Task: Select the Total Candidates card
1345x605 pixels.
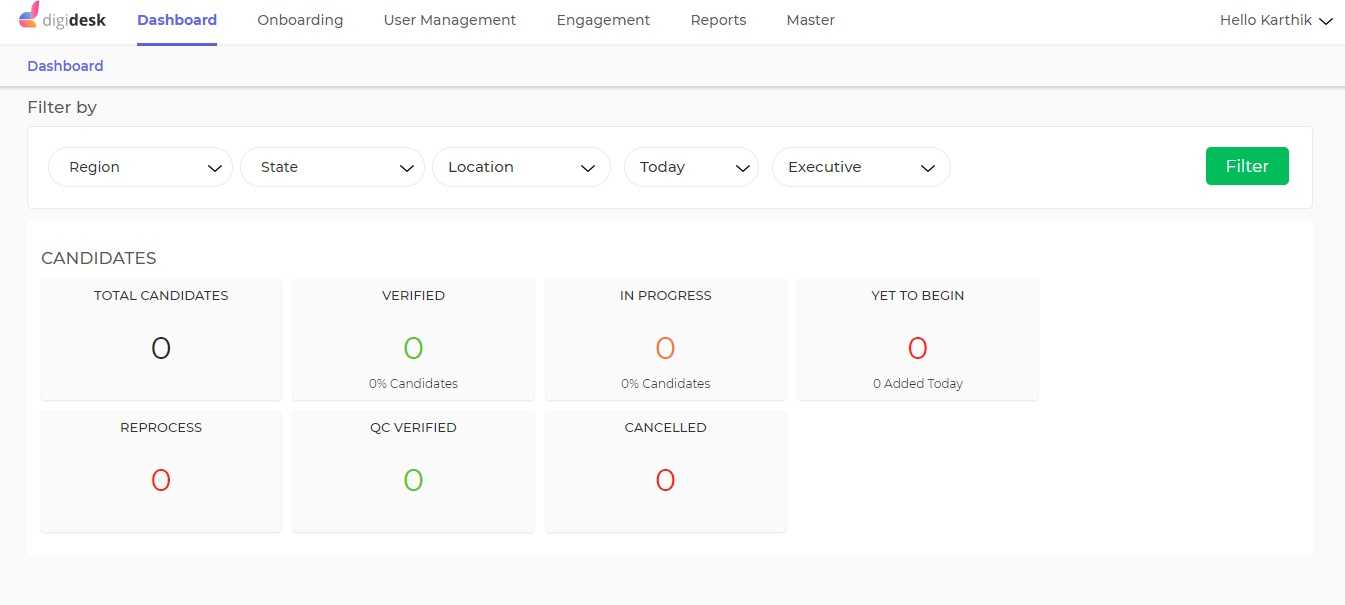Action: point(161,339)
